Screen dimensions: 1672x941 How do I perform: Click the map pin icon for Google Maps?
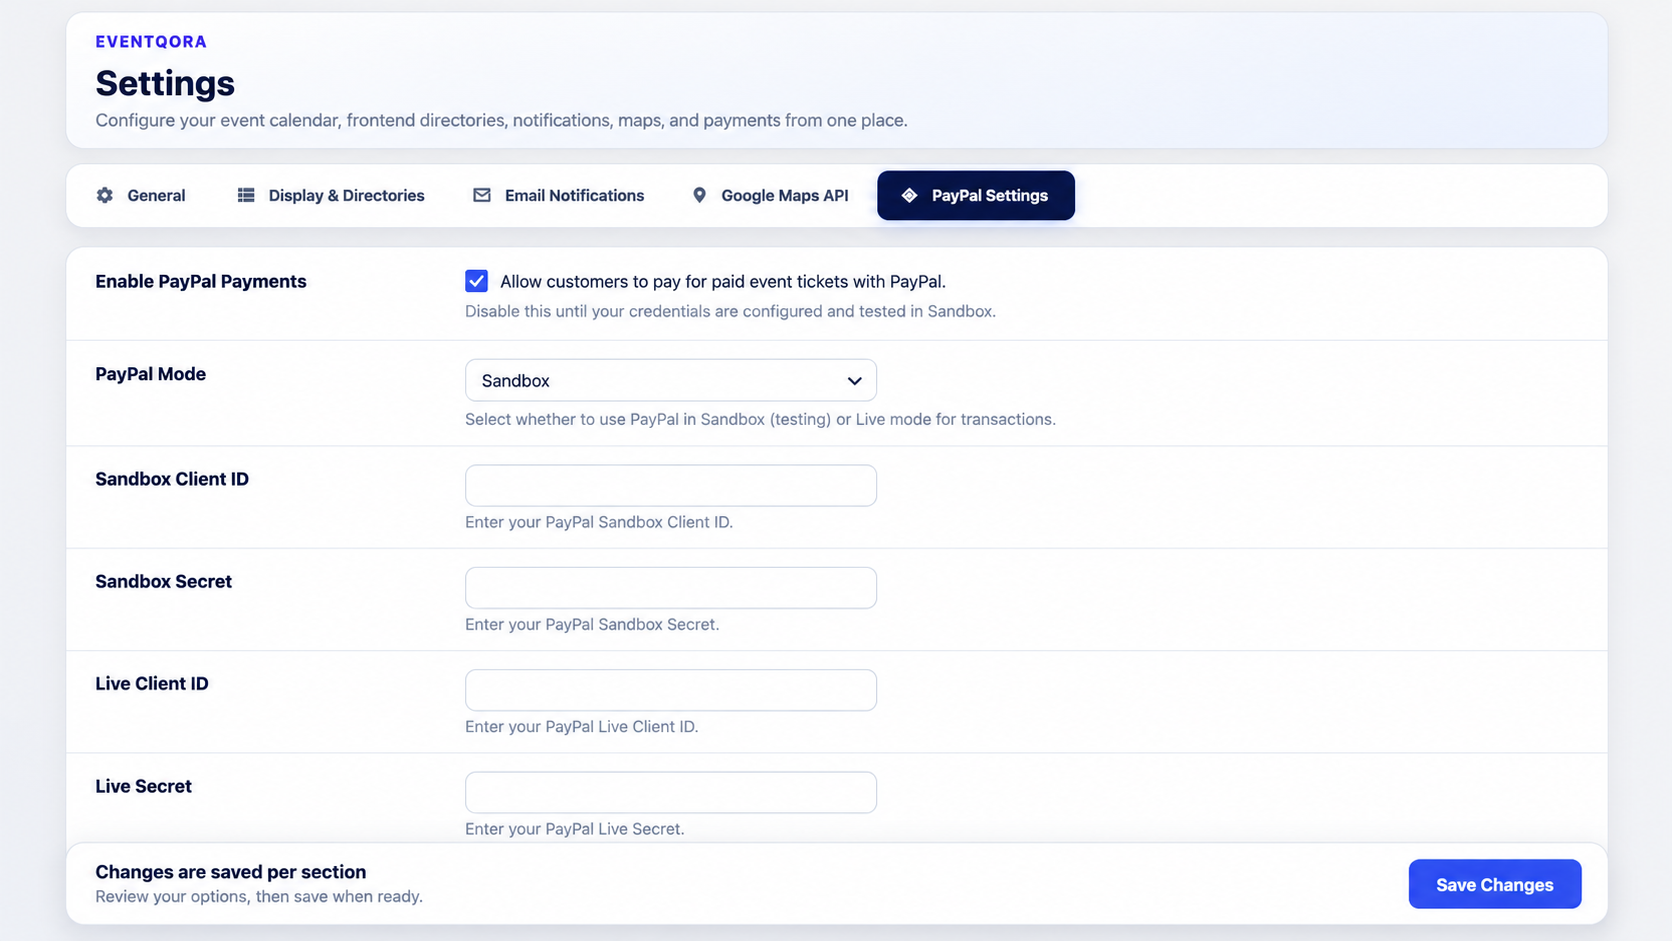tap(699, 195)
